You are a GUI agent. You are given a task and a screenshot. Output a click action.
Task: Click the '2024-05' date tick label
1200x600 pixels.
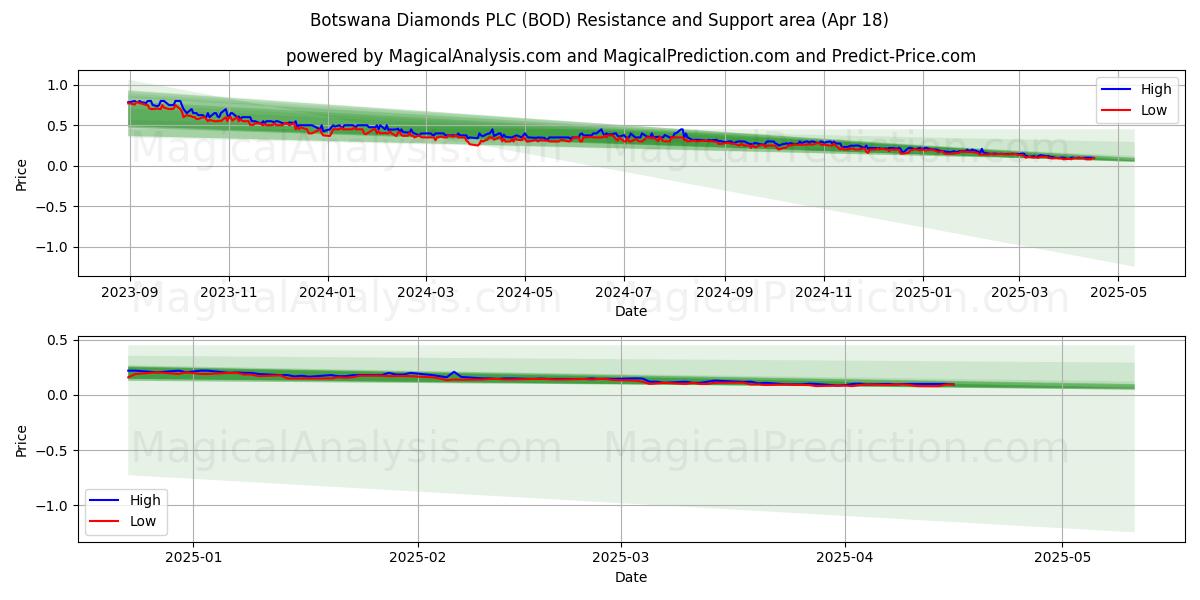(525, 293)
